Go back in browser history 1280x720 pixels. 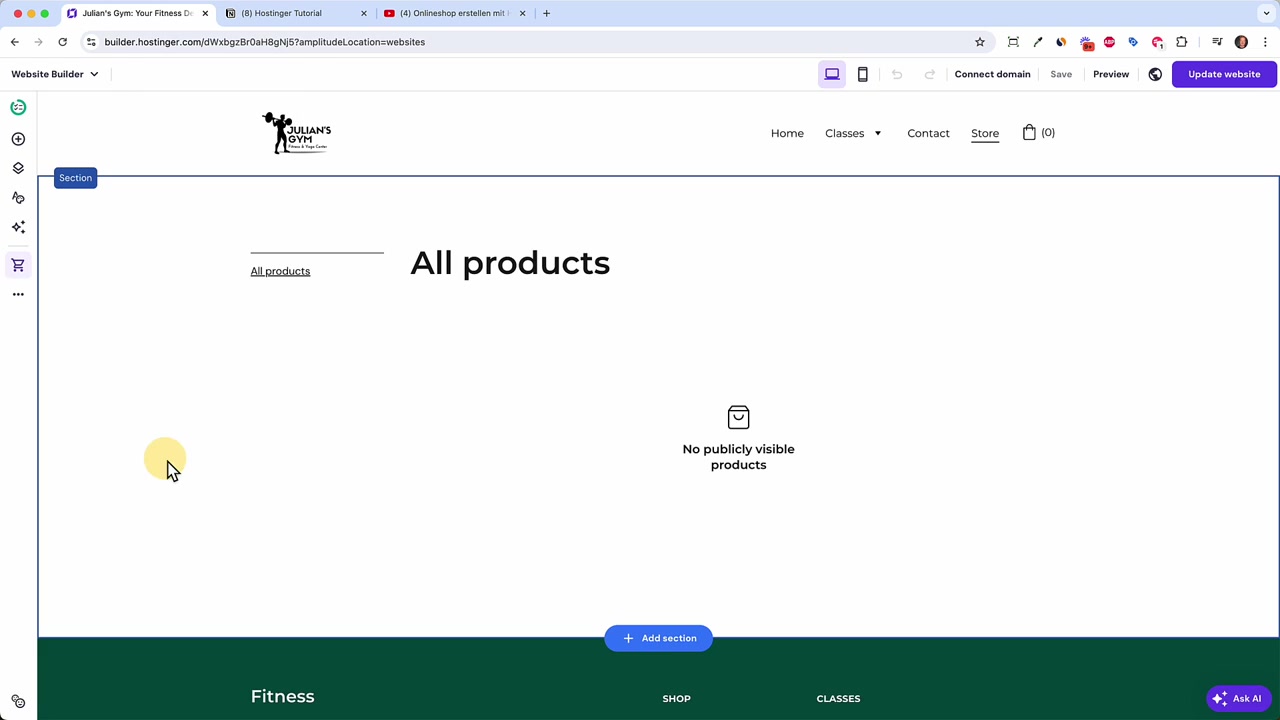click(15, 42)
